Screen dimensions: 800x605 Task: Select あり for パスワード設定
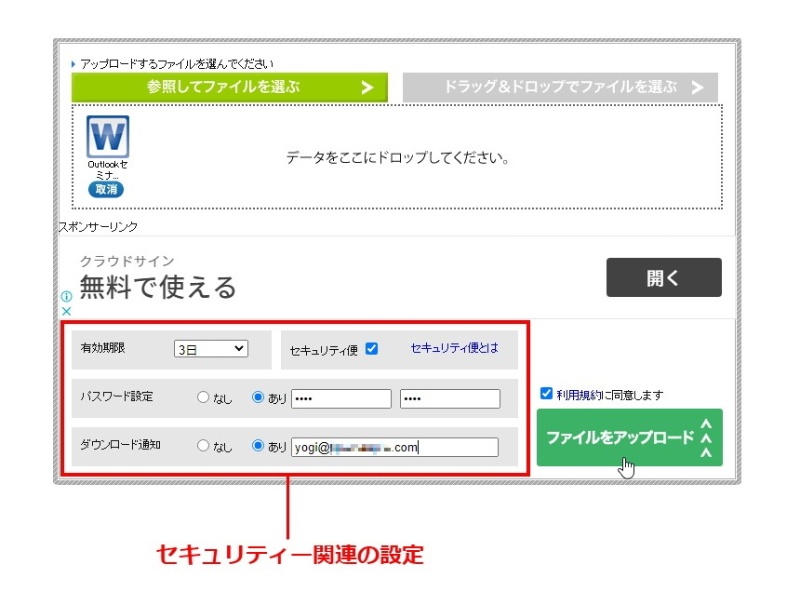258,397
